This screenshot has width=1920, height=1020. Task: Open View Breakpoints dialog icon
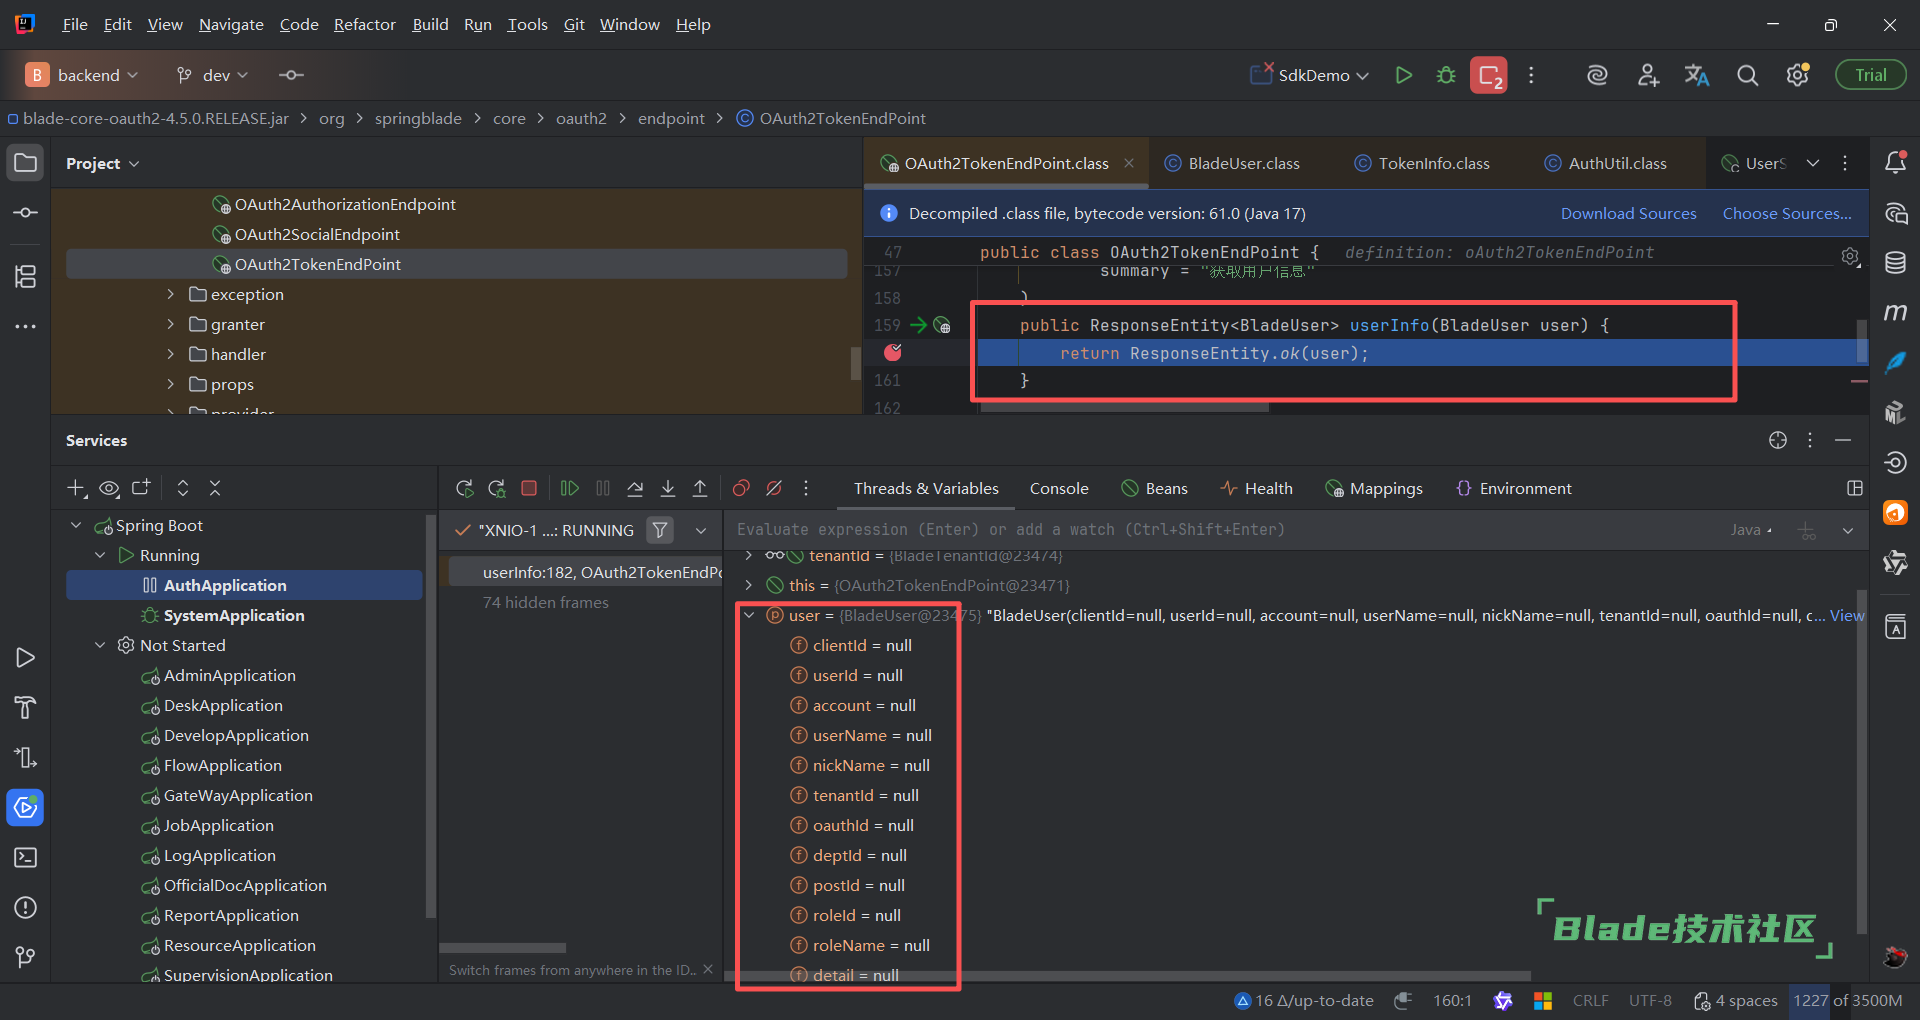click(x=741, y=488)
